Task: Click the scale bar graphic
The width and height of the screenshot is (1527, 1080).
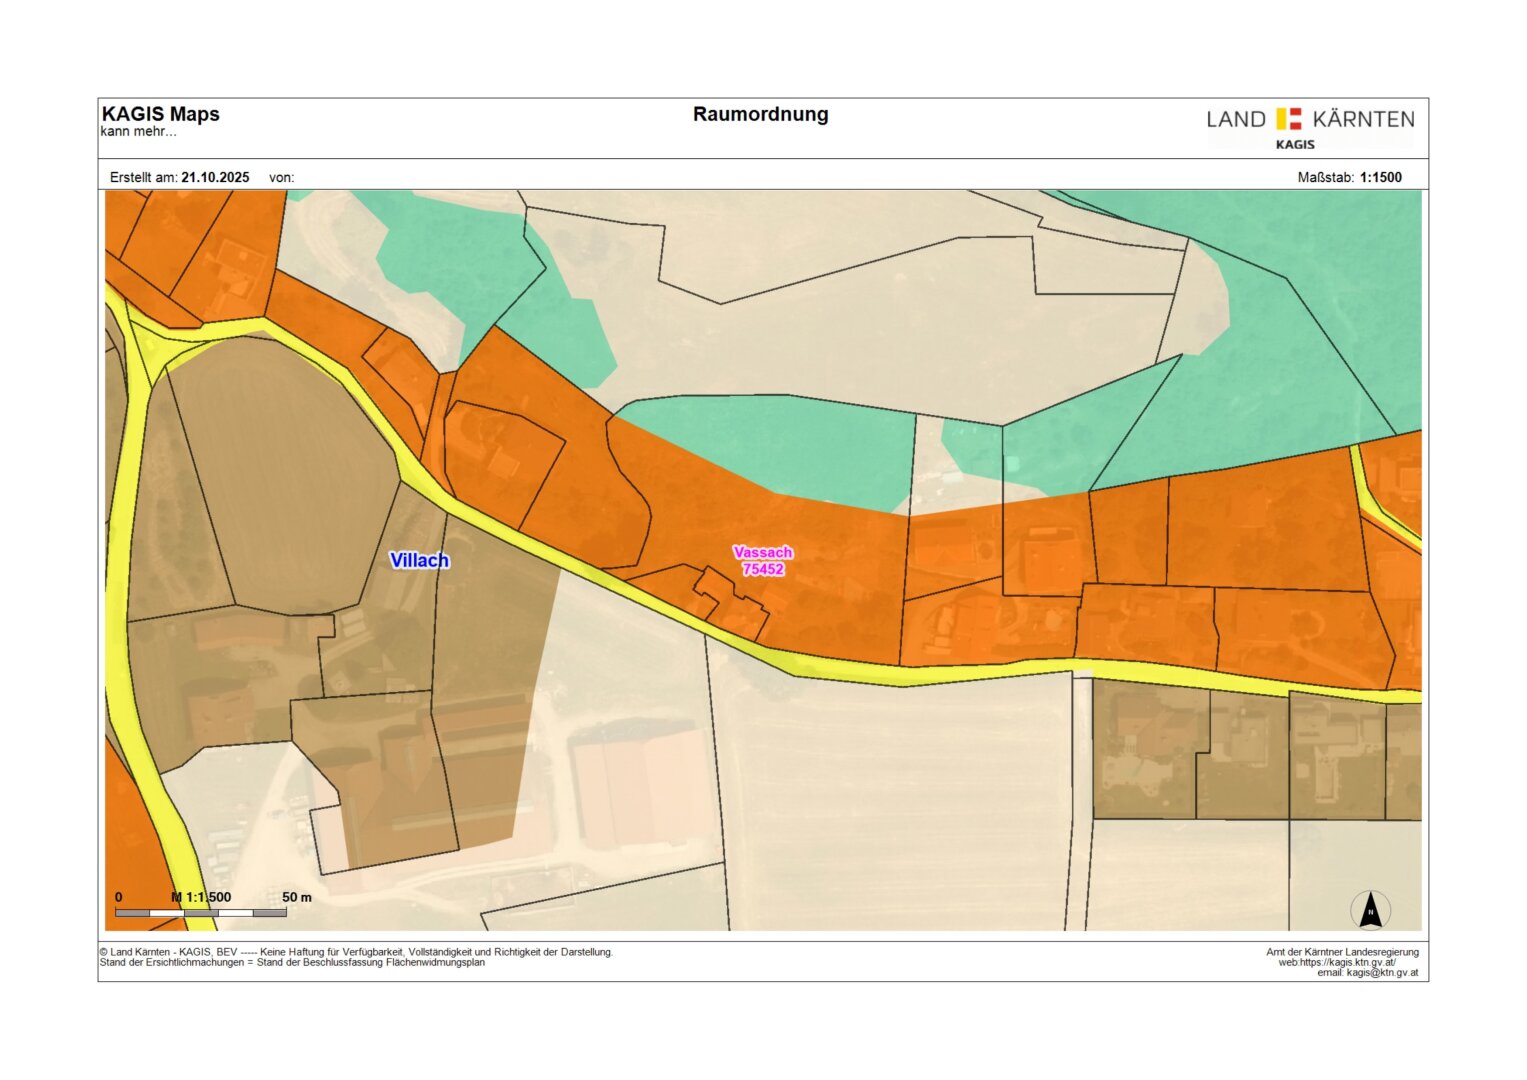Action: pyautogui.click(x=201, y=913)
